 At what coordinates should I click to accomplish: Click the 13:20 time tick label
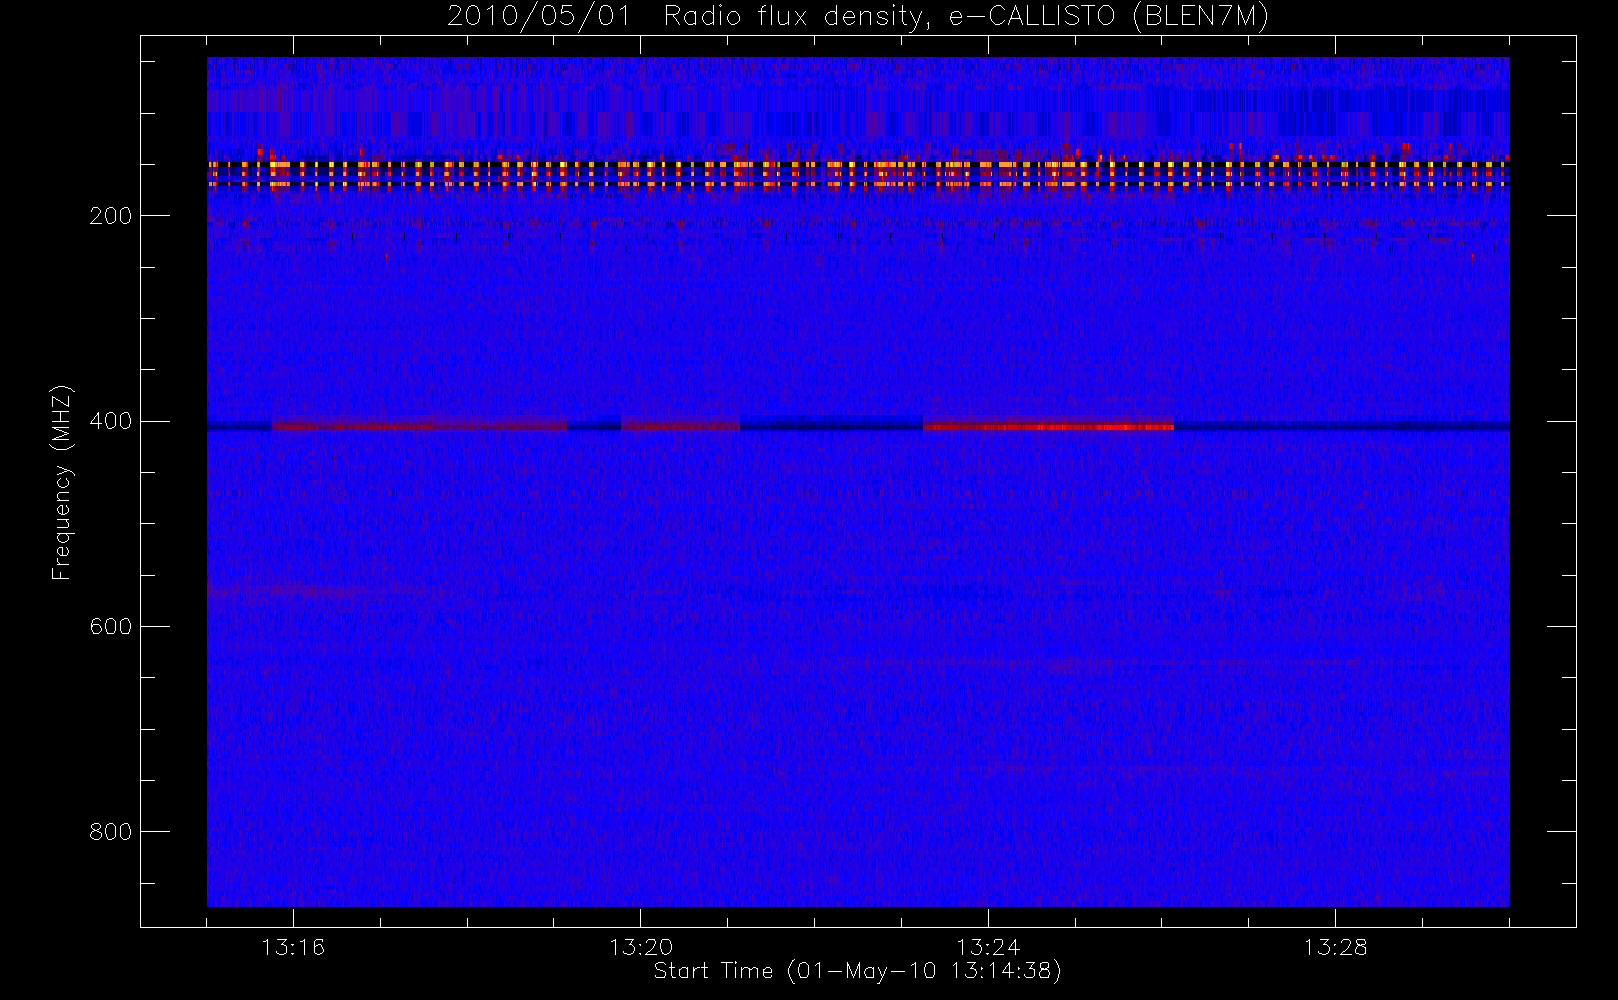640,946
